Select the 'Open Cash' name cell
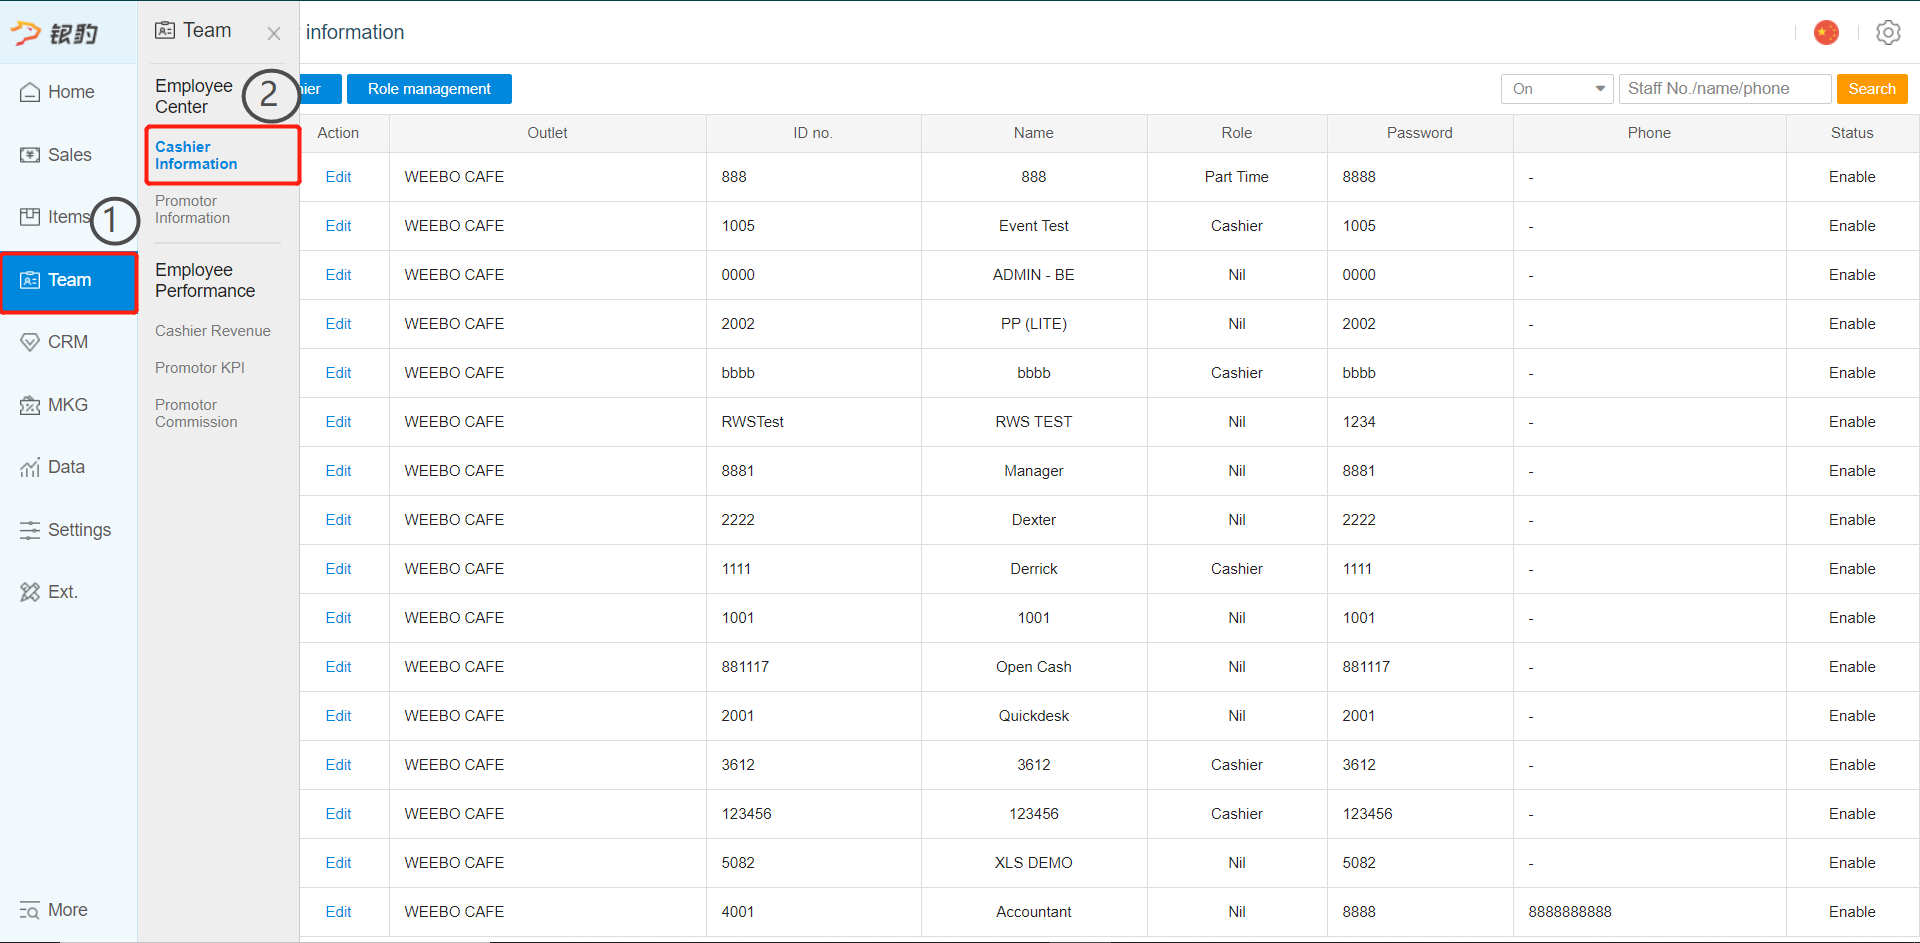Image resolution: width=1920 pixels, height=943 pixels. (x=1033, y=667)
